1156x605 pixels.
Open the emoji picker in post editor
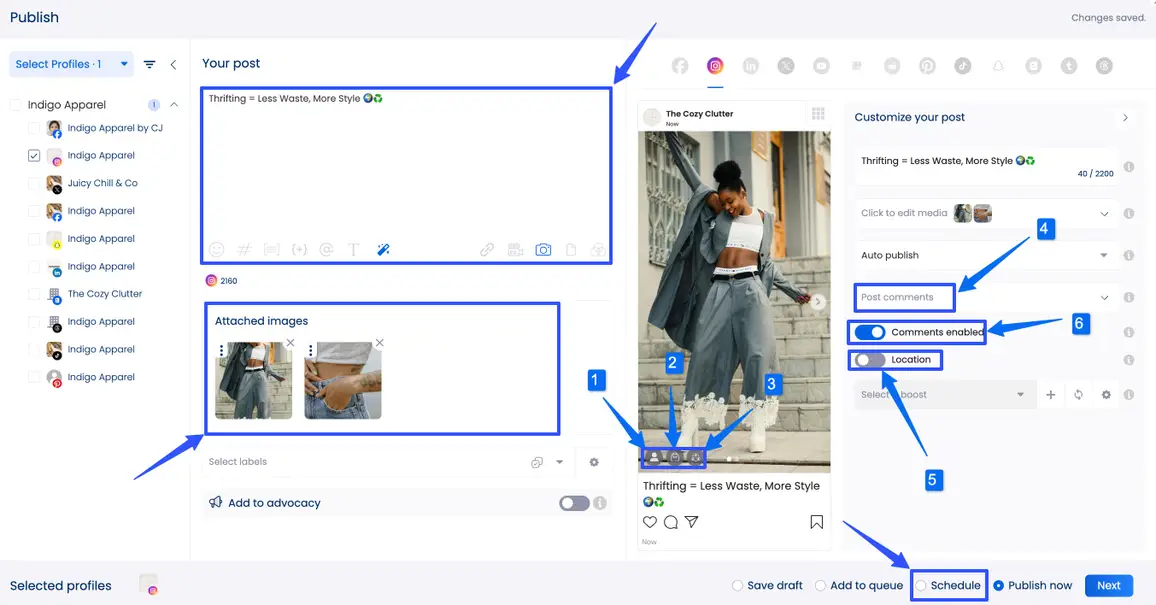pos(216,250)
